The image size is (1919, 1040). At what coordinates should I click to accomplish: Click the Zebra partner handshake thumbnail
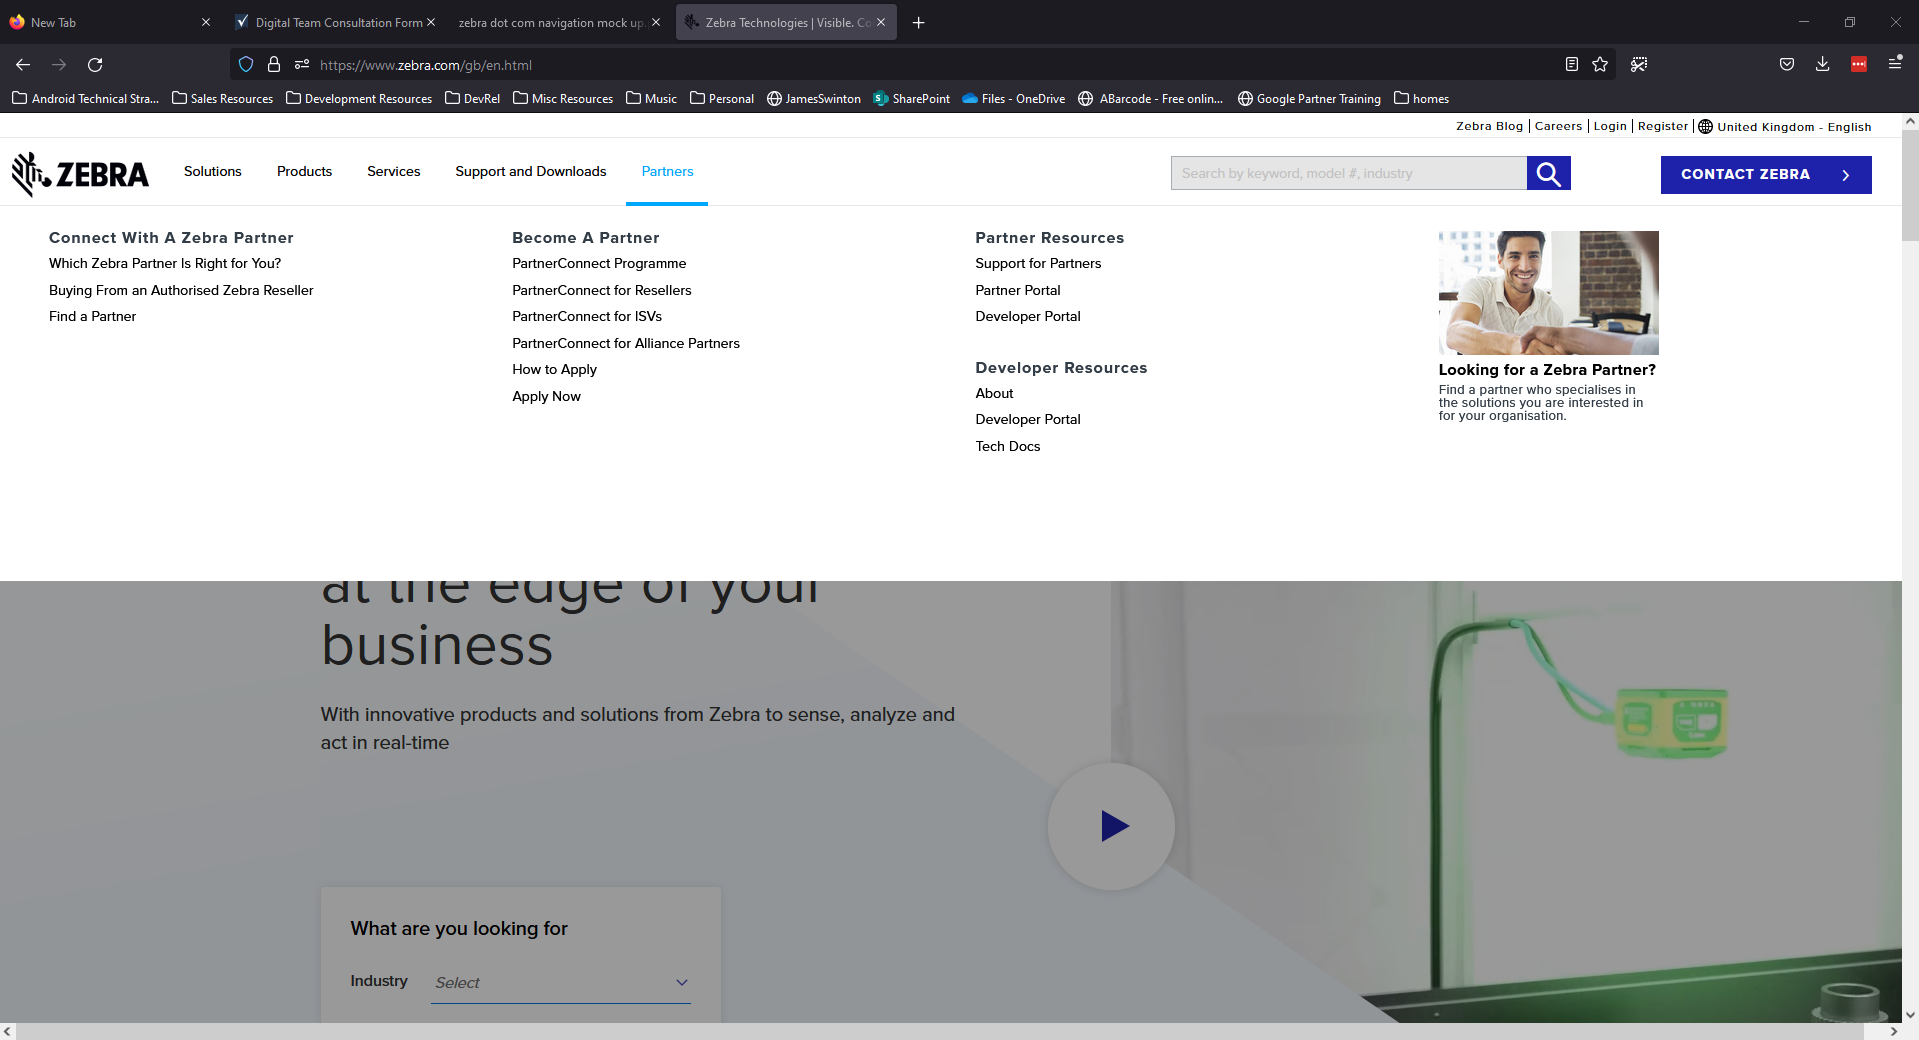coord(1548,292)
